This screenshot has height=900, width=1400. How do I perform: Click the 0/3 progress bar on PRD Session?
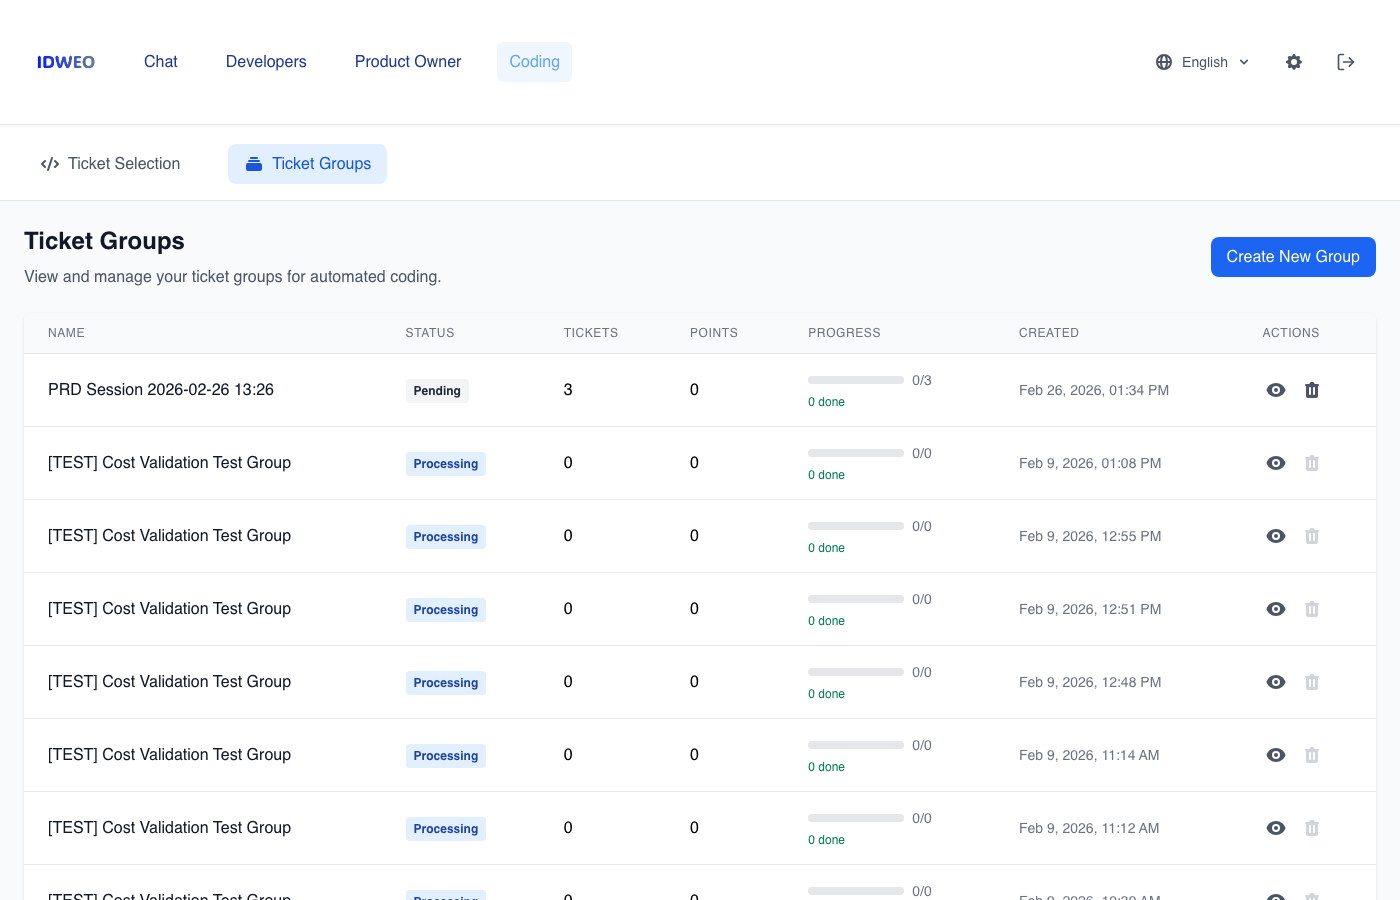coord(856,380)
